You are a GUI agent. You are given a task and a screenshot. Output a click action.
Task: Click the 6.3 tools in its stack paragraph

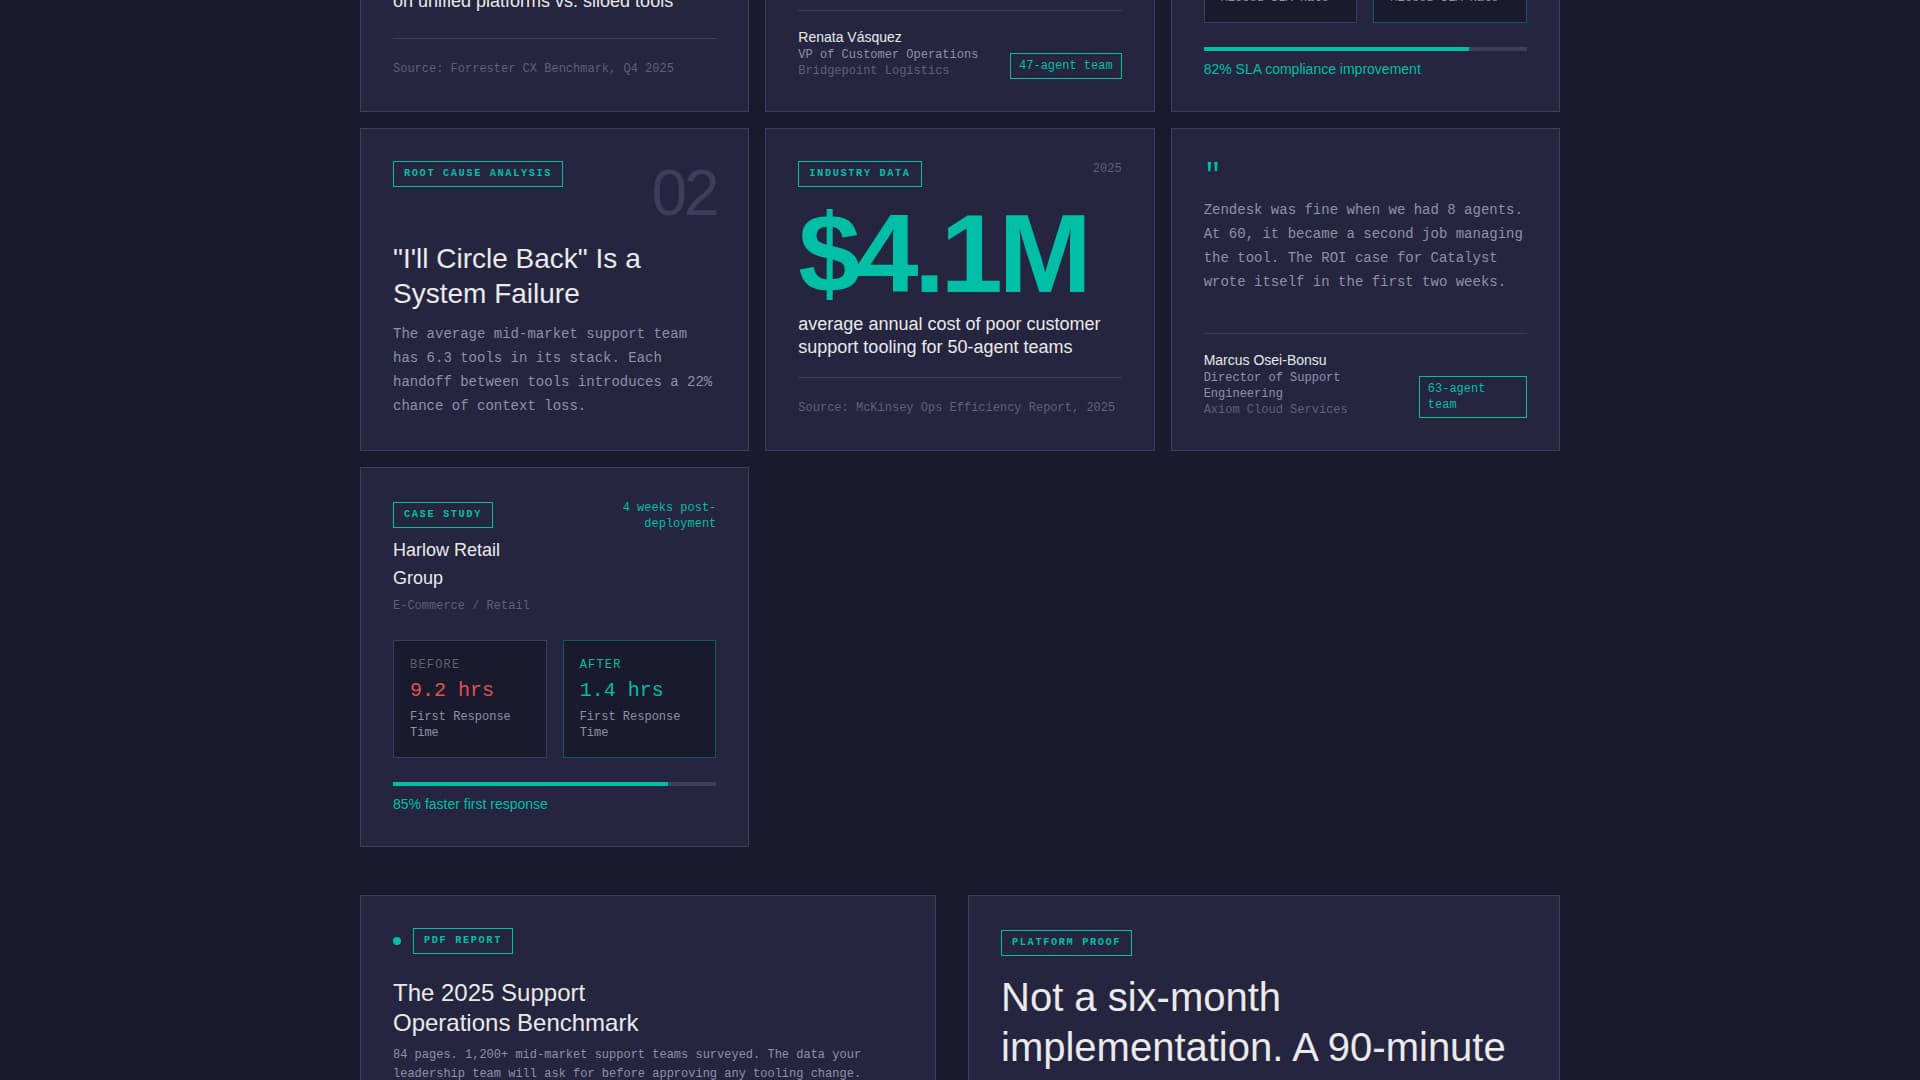pyautogui.click(x=553, y=370)
